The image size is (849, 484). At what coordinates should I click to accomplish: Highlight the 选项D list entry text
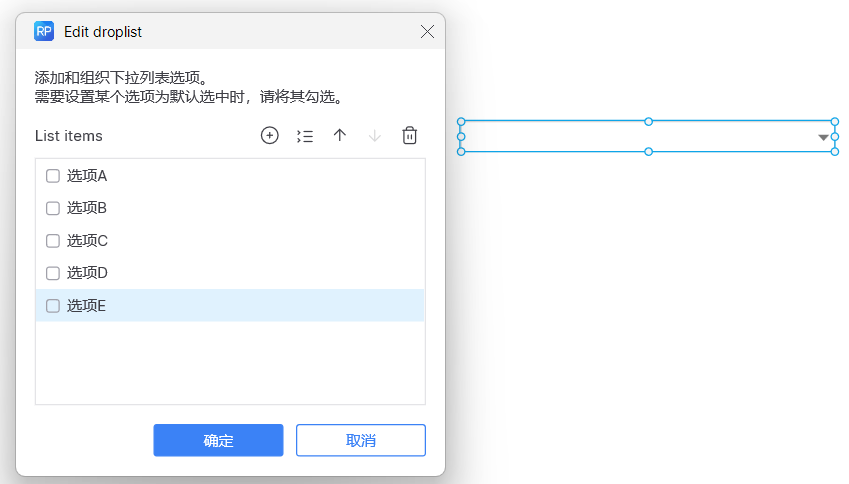87,273
